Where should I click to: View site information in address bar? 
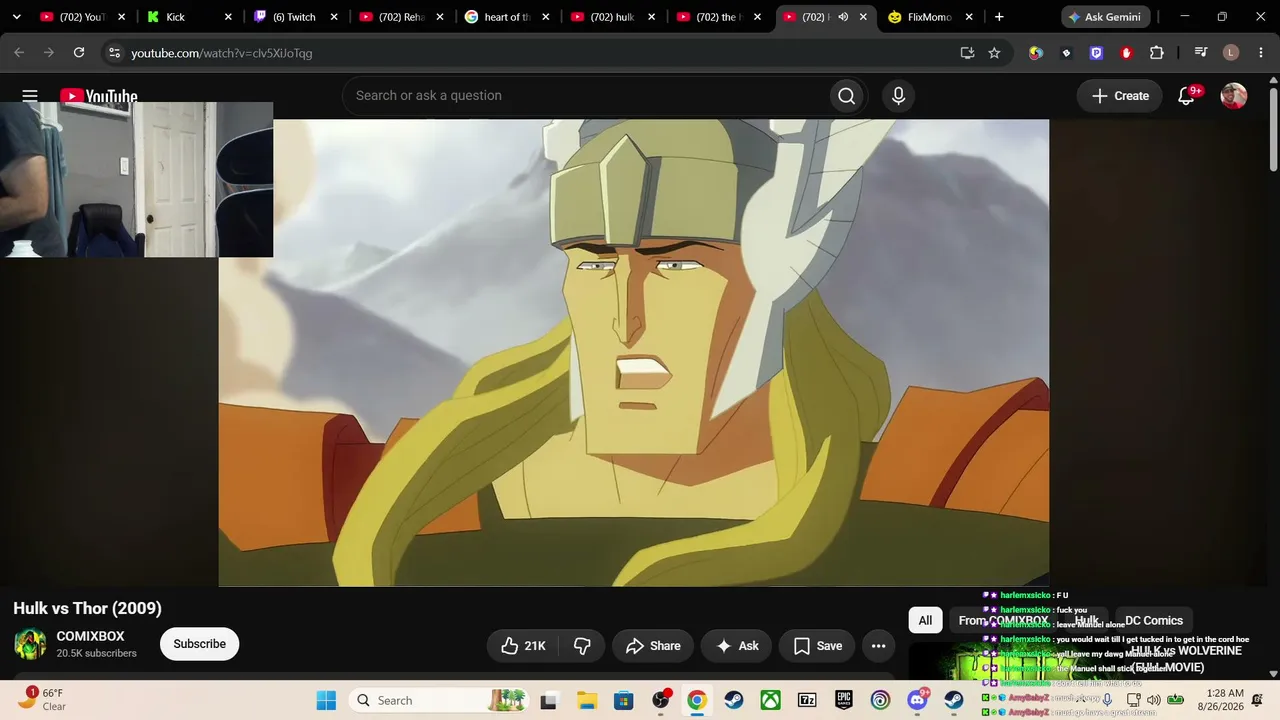click(x=114, y=53)
